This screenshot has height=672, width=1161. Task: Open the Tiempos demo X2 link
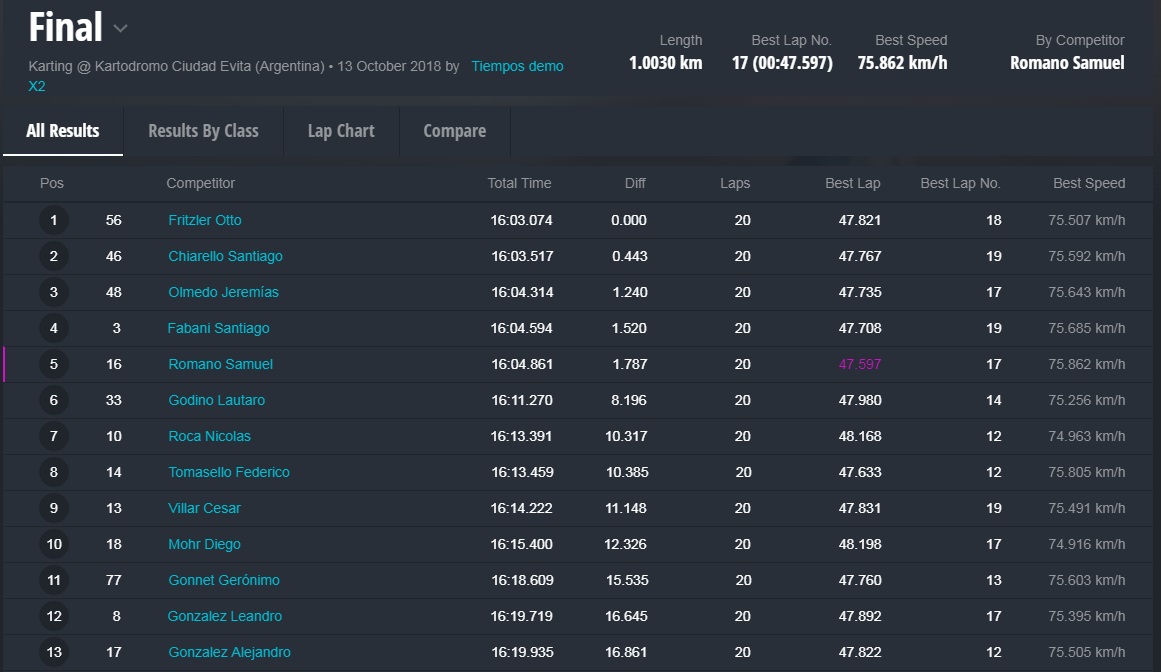(517, 66)
